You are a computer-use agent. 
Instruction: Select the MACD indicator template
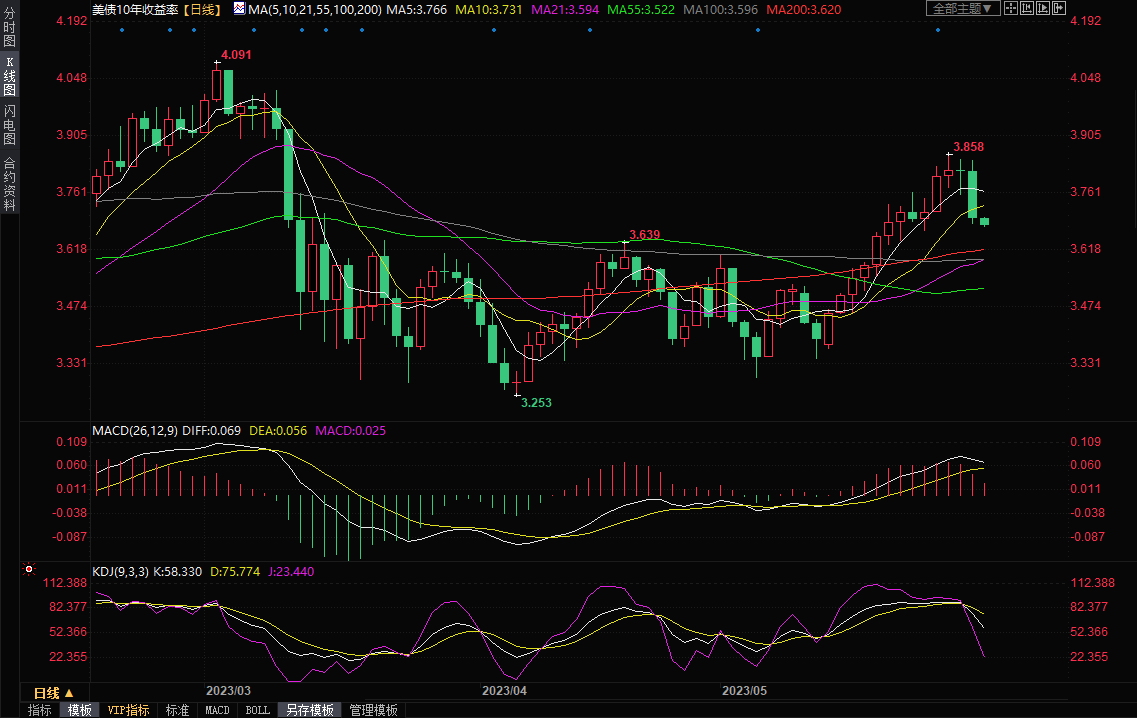click(x=217, y=710)
